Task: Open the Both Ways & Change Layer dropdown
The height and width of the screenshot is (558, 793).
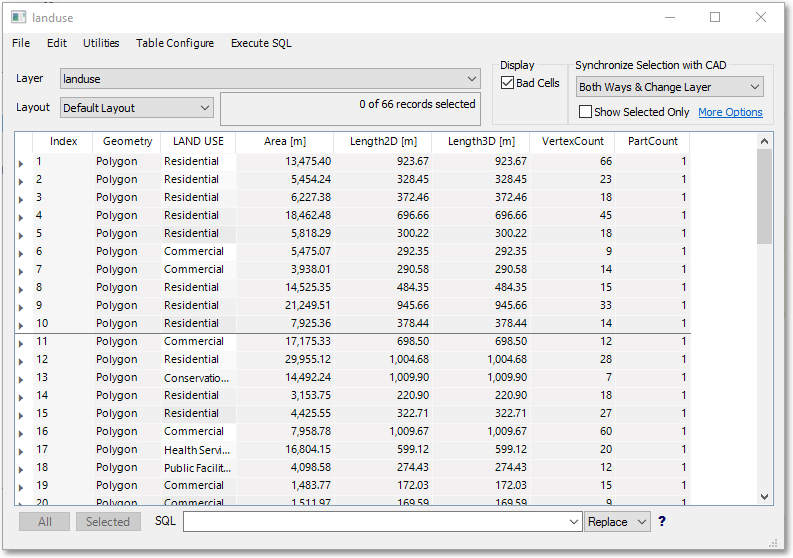Action: pos(670,87)
